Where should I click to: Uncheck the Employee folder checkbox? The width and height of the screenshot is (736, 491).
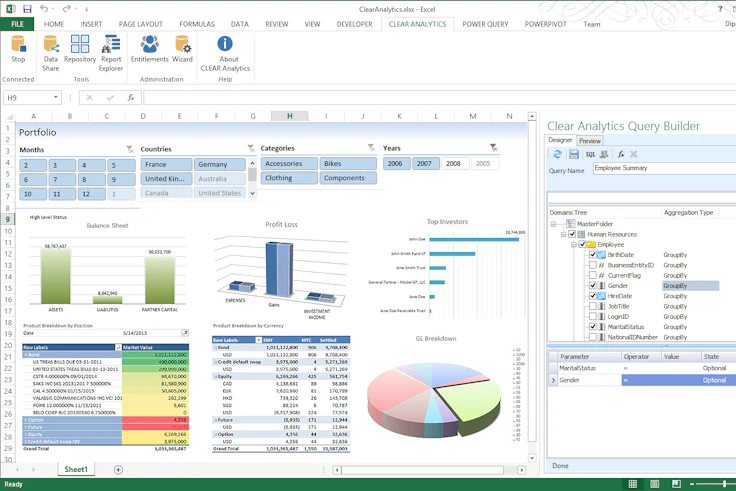[x=582, y=244]
